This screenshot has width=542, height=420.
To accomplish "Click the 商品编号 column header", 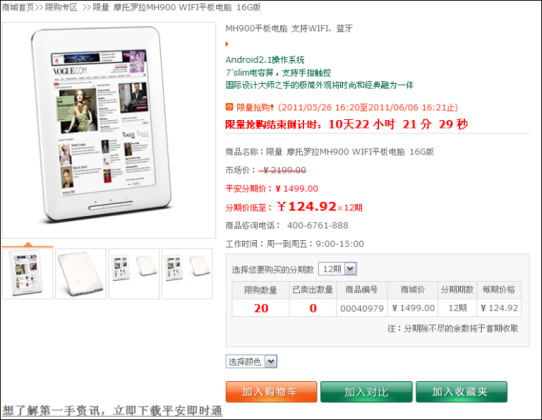I will click(x=362, y=290).
